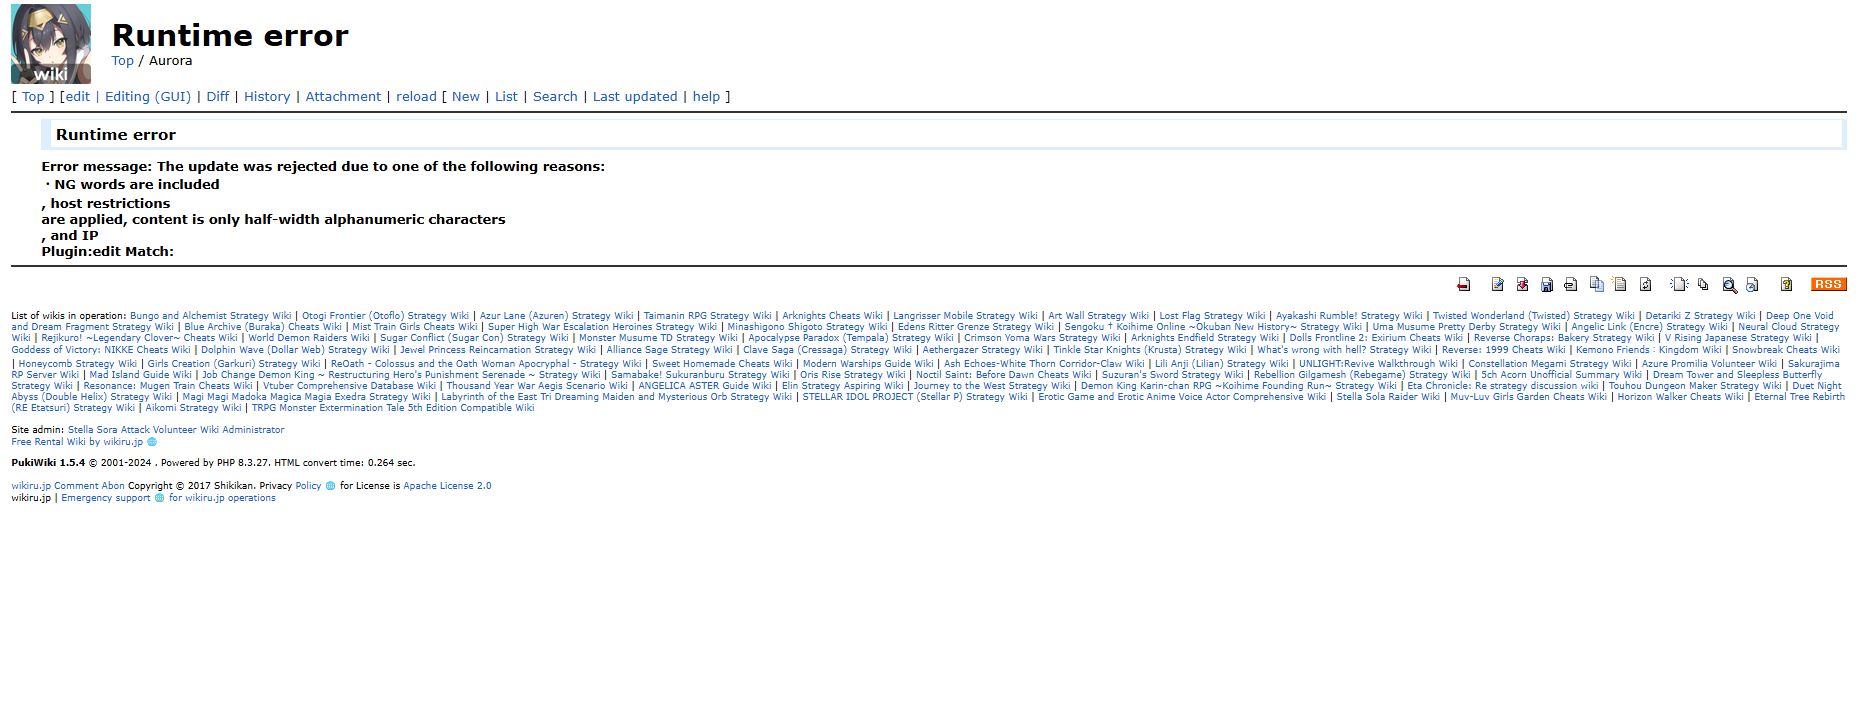Click the Copy page toolbar icon
Viewport: 1856px width, 726px height.
[1596, 285]
